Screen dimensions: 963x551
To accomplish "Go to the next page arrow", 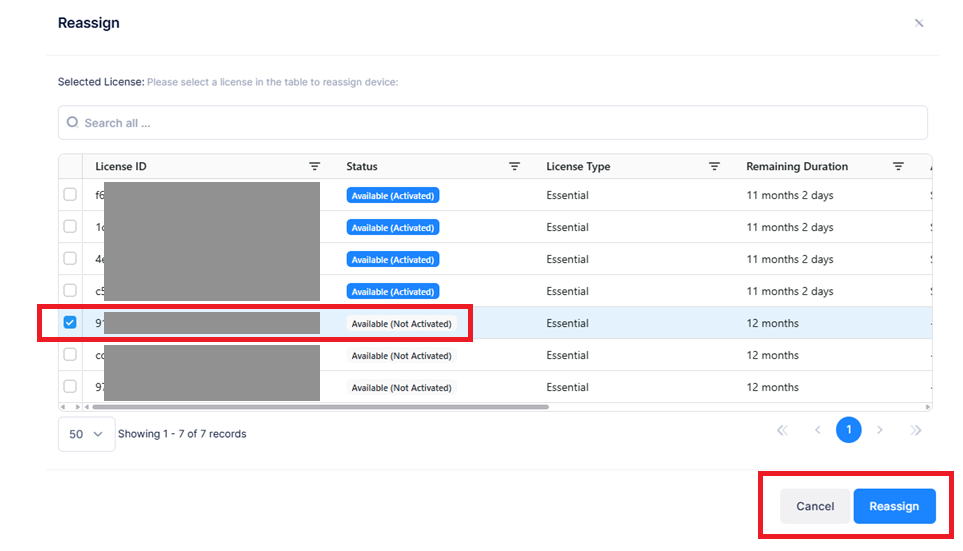I will point(880,430).
